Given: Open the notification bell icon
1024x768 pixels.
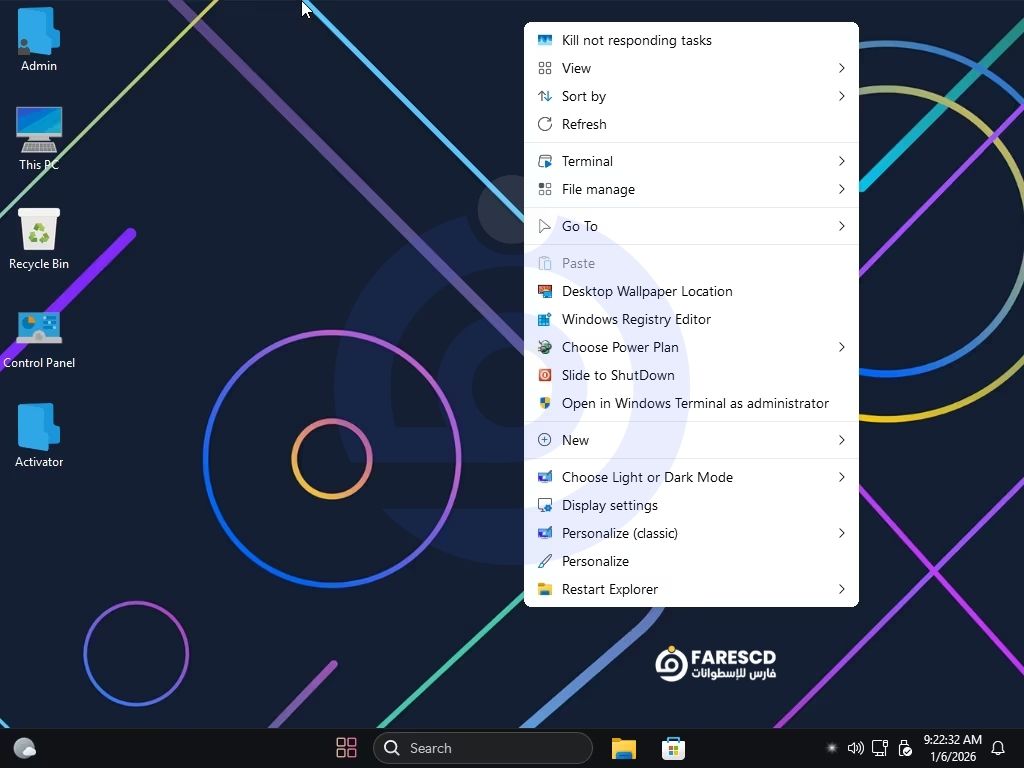Looking at the screenshot, I should 997,748.
